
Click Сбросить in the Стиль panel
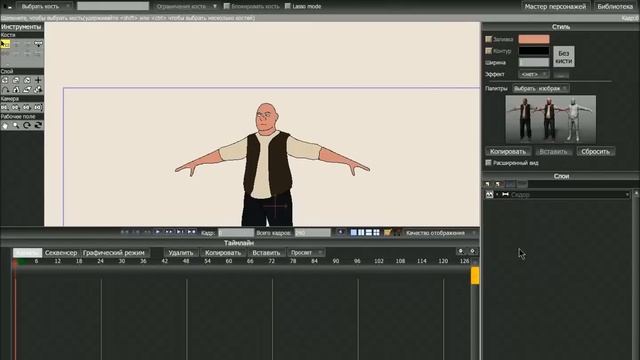pos(596,151)
